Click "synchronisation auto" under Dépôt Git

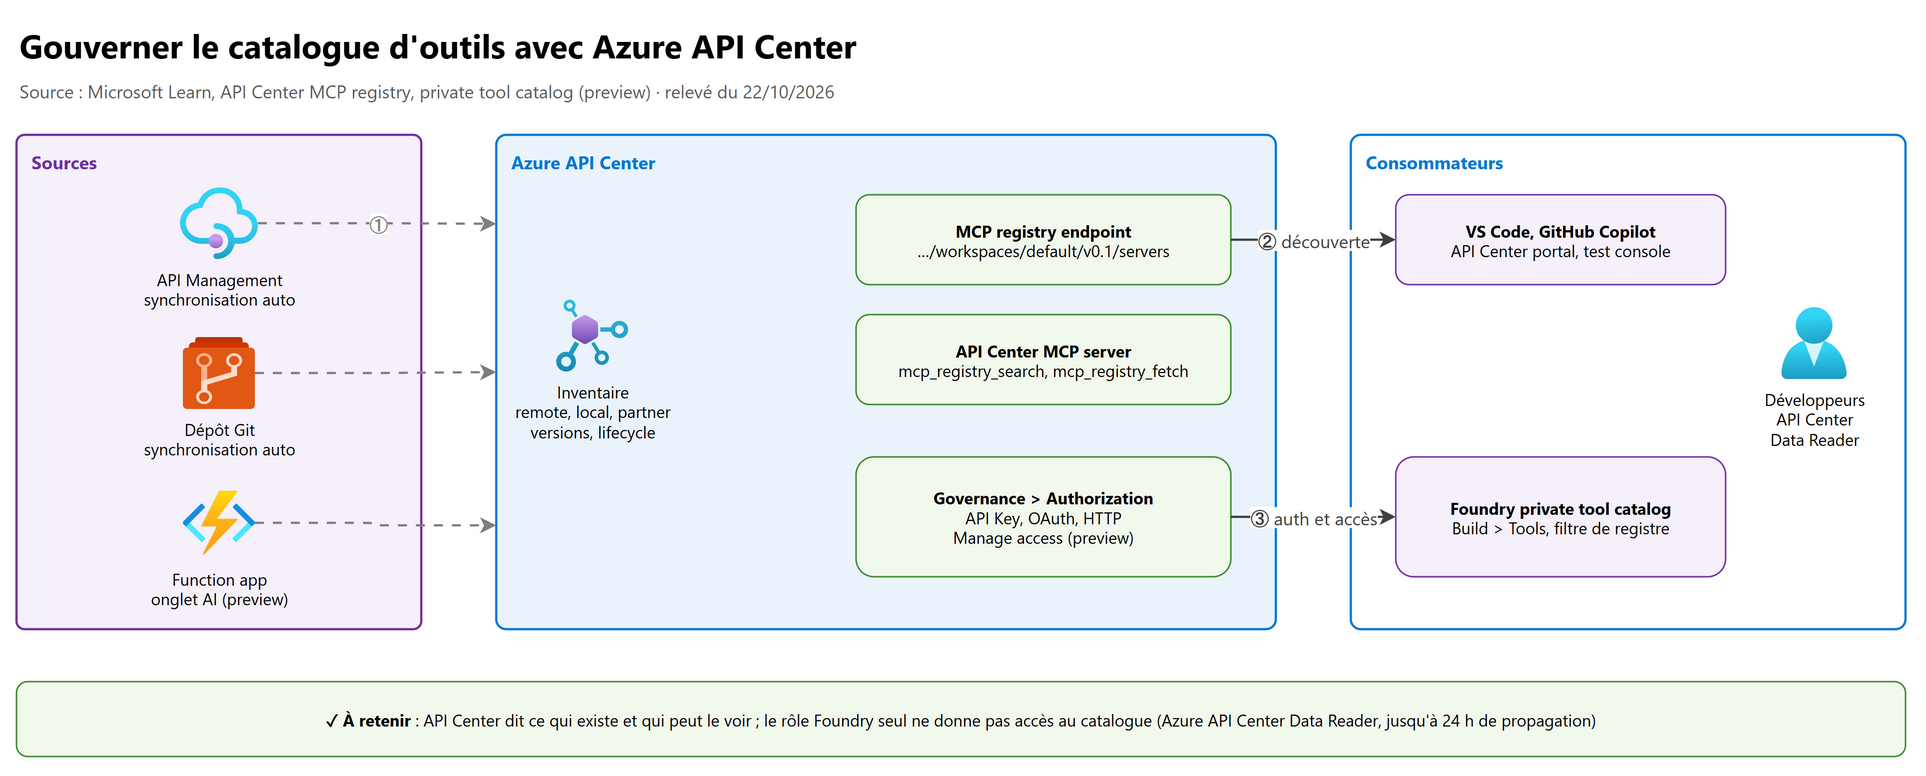(219, 450)
